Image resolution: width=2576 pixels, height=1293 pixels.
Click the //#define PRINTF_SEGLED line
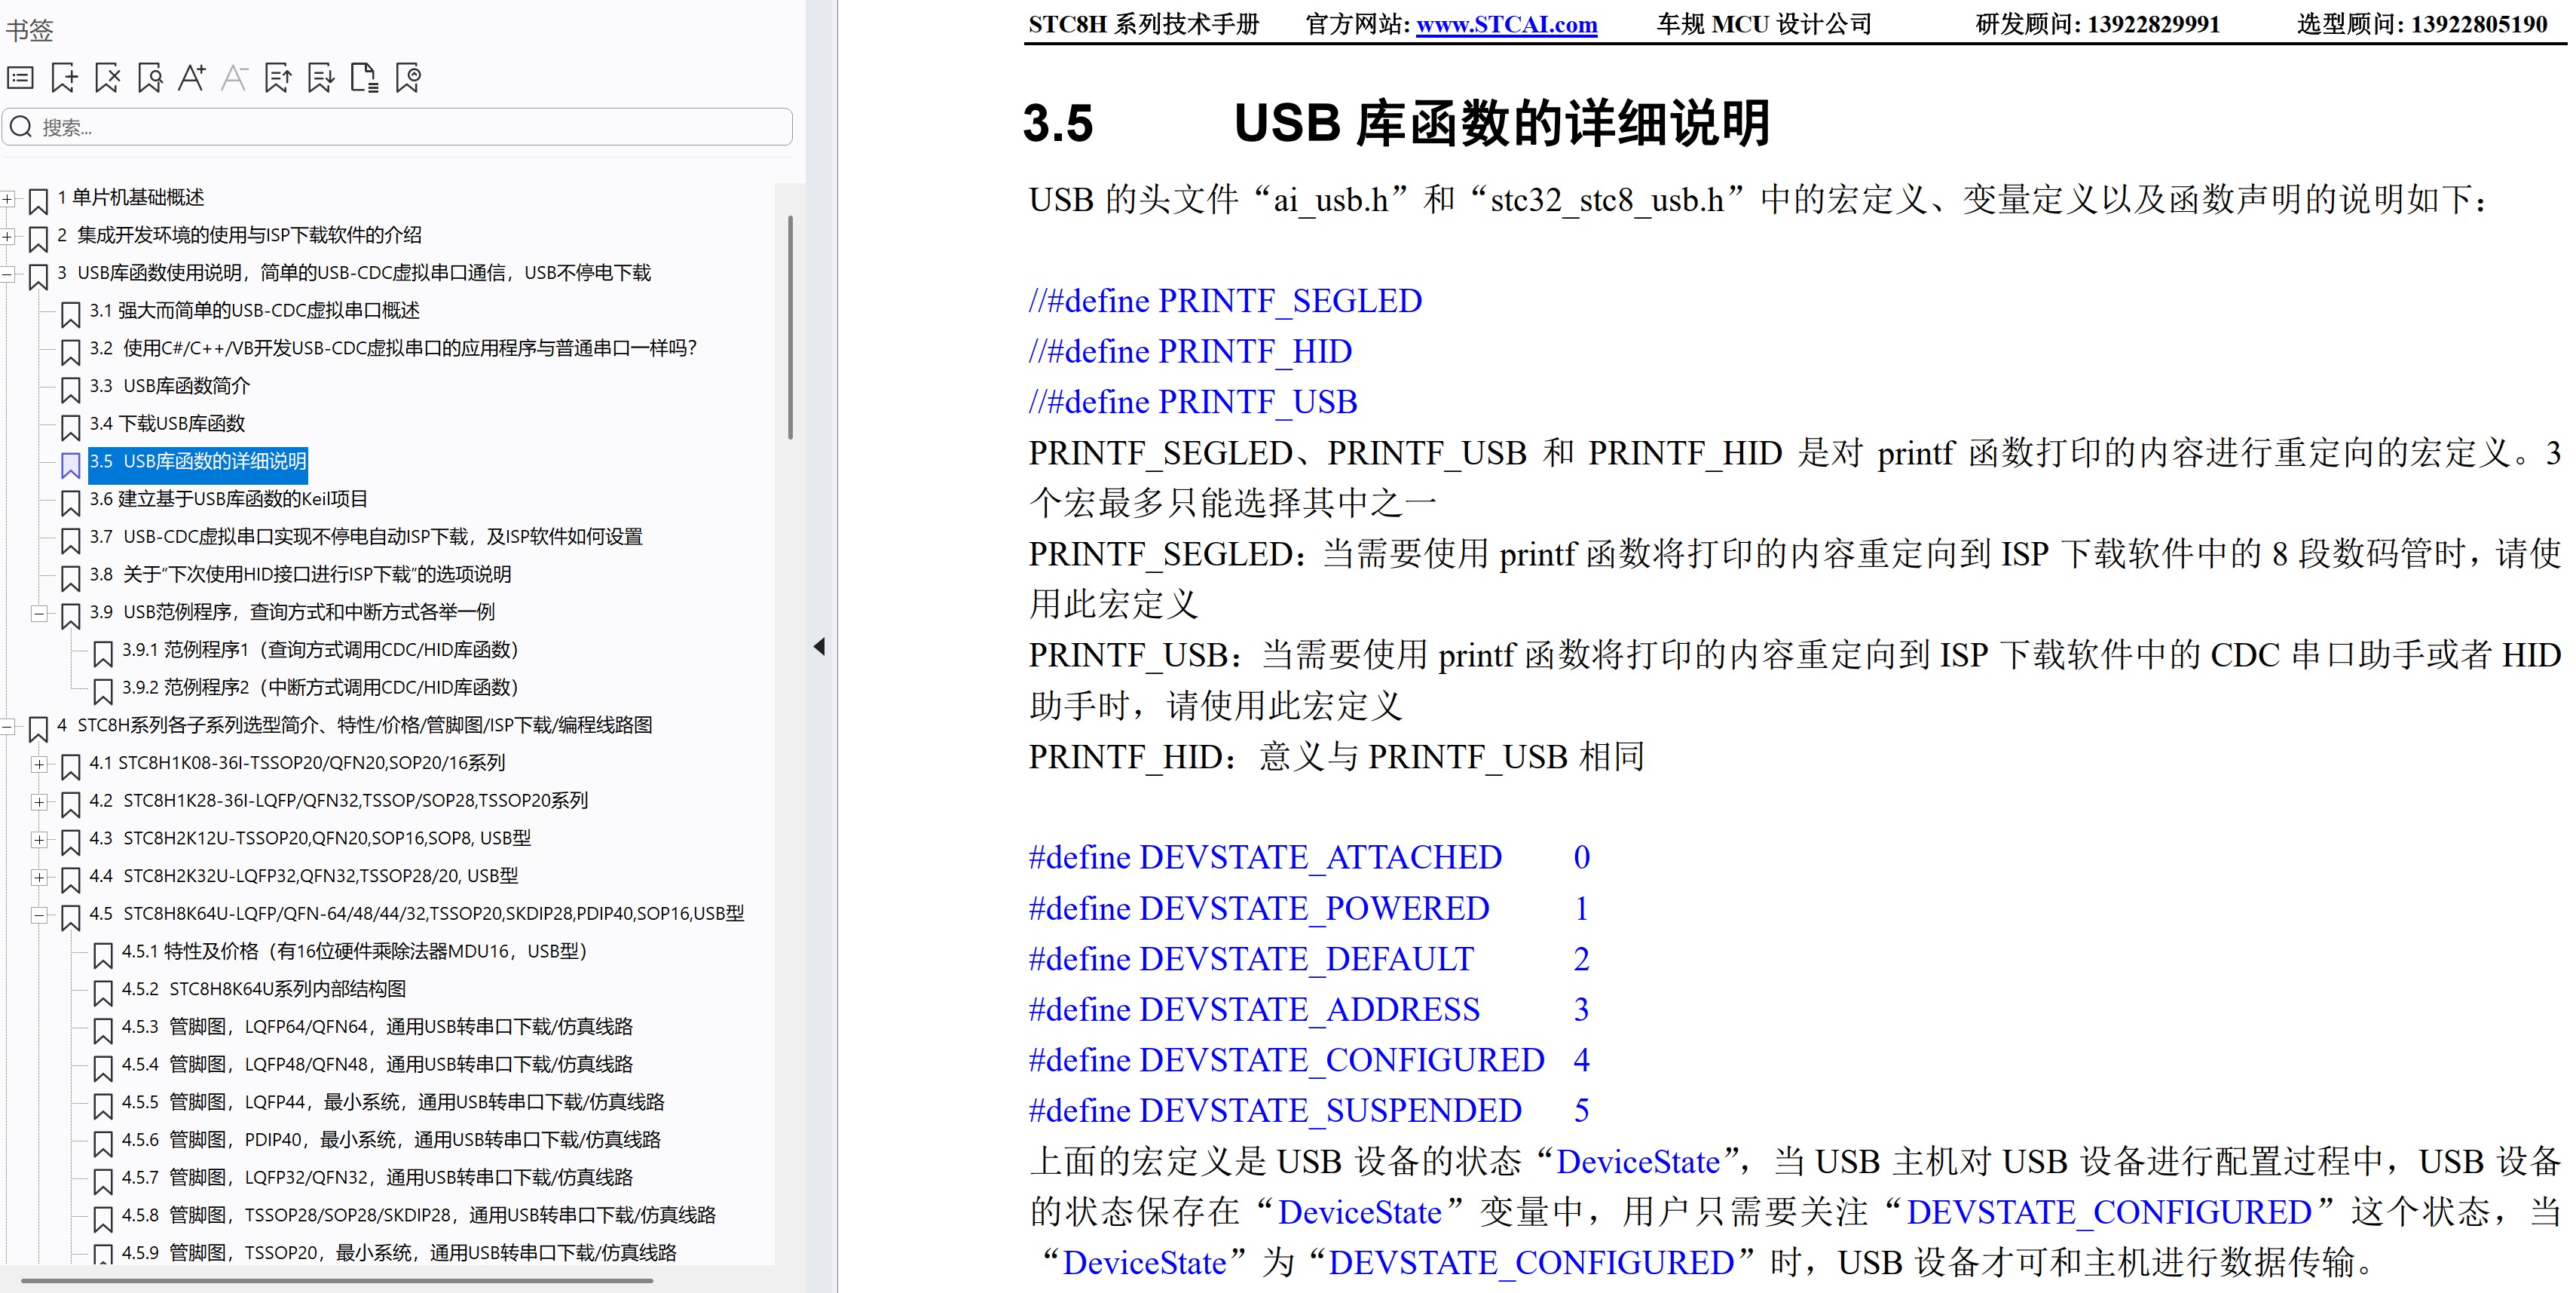[1225, 301]
